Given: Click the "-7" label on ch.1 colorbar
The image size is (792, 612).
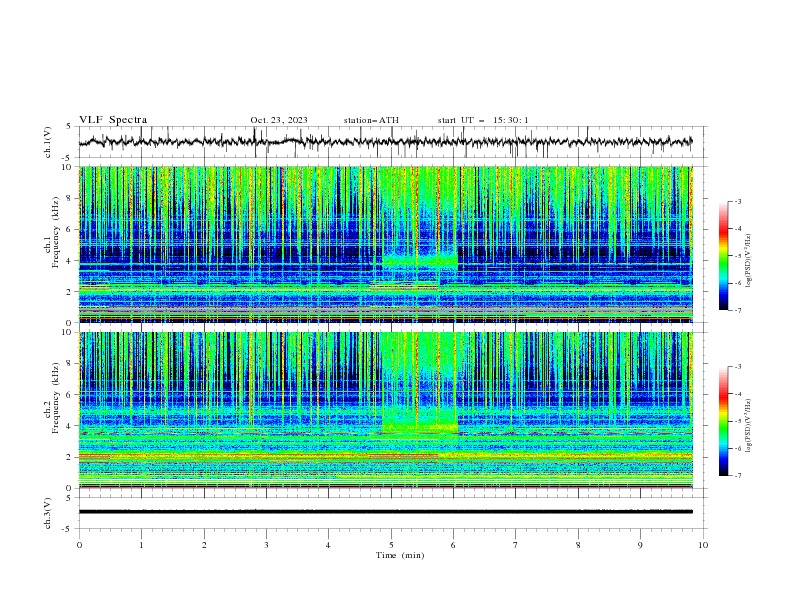Looking at the screenshot, I should tap(738, 310).
